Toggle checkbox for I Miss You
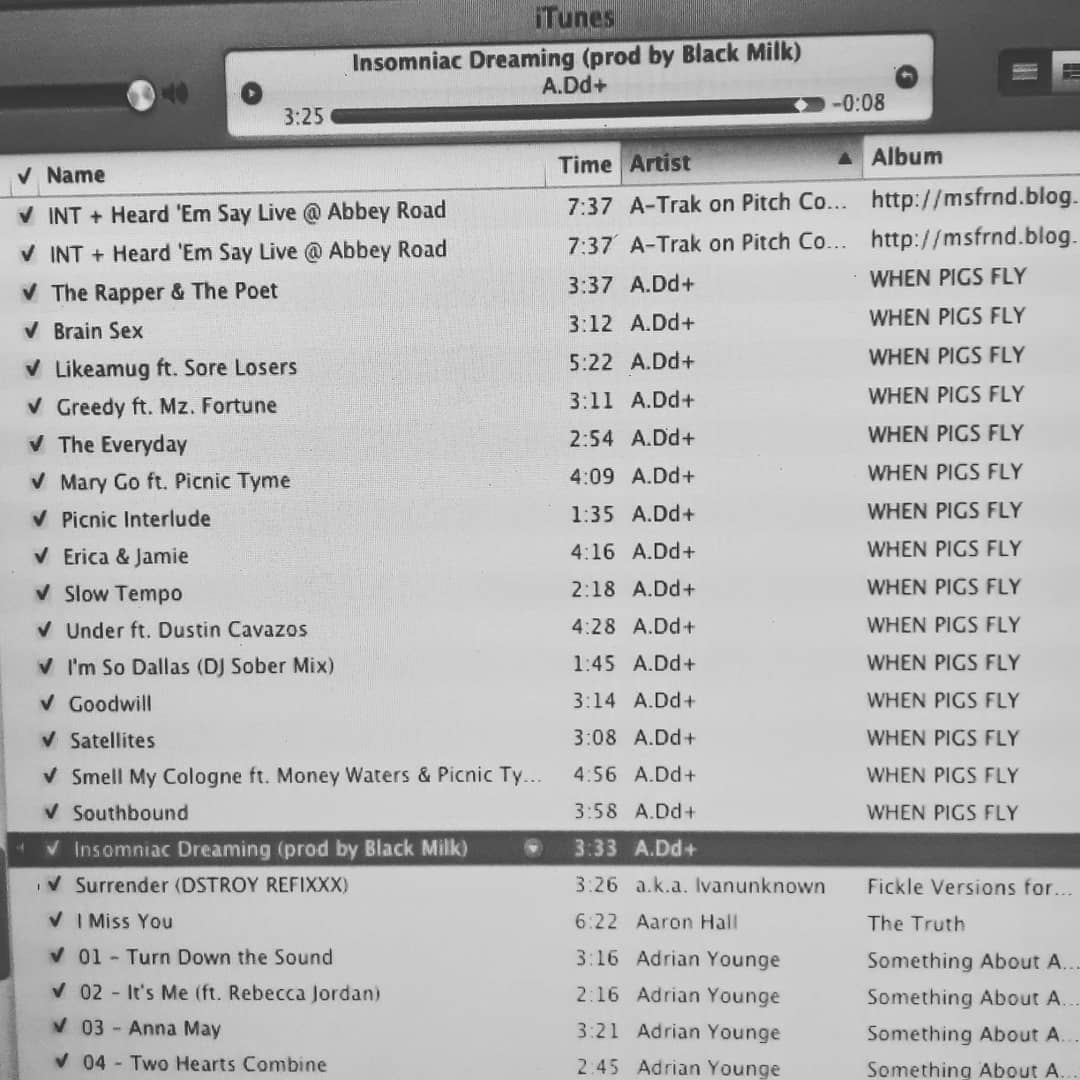1080x1080 pixels. point(57,921)
